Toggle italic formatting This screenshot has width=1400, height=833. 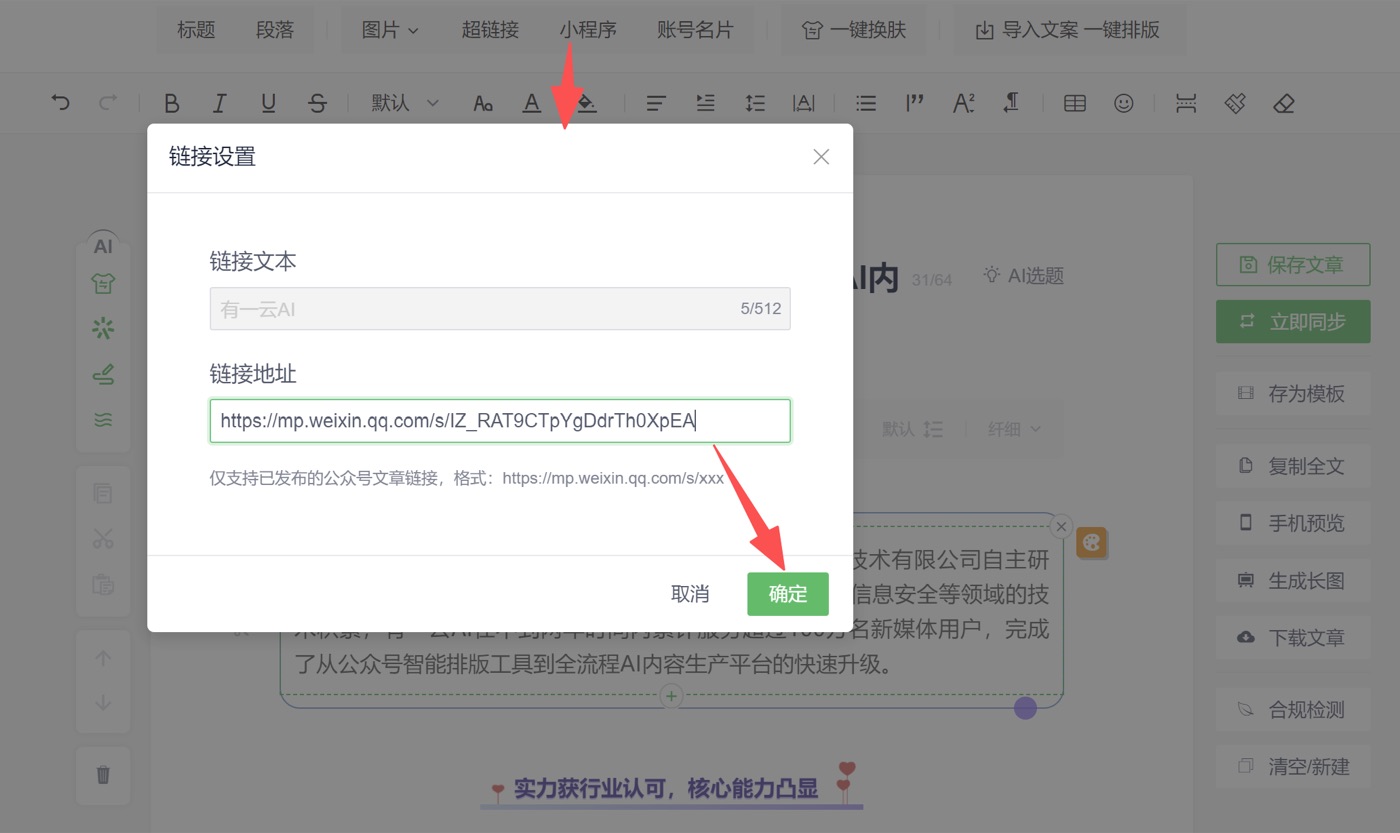(220, 103)
